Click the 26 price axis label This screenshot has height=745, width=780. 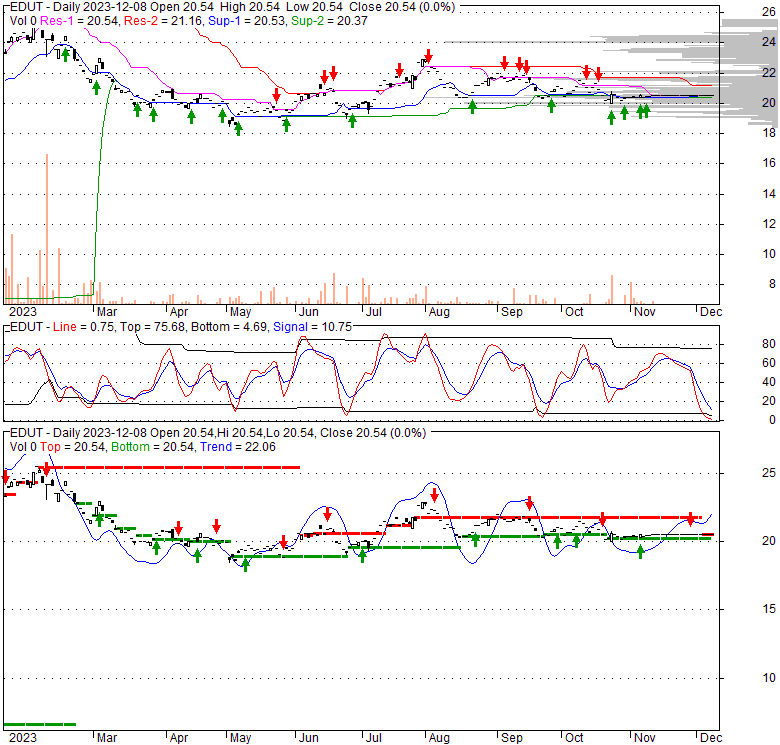[x=769, y=12]
